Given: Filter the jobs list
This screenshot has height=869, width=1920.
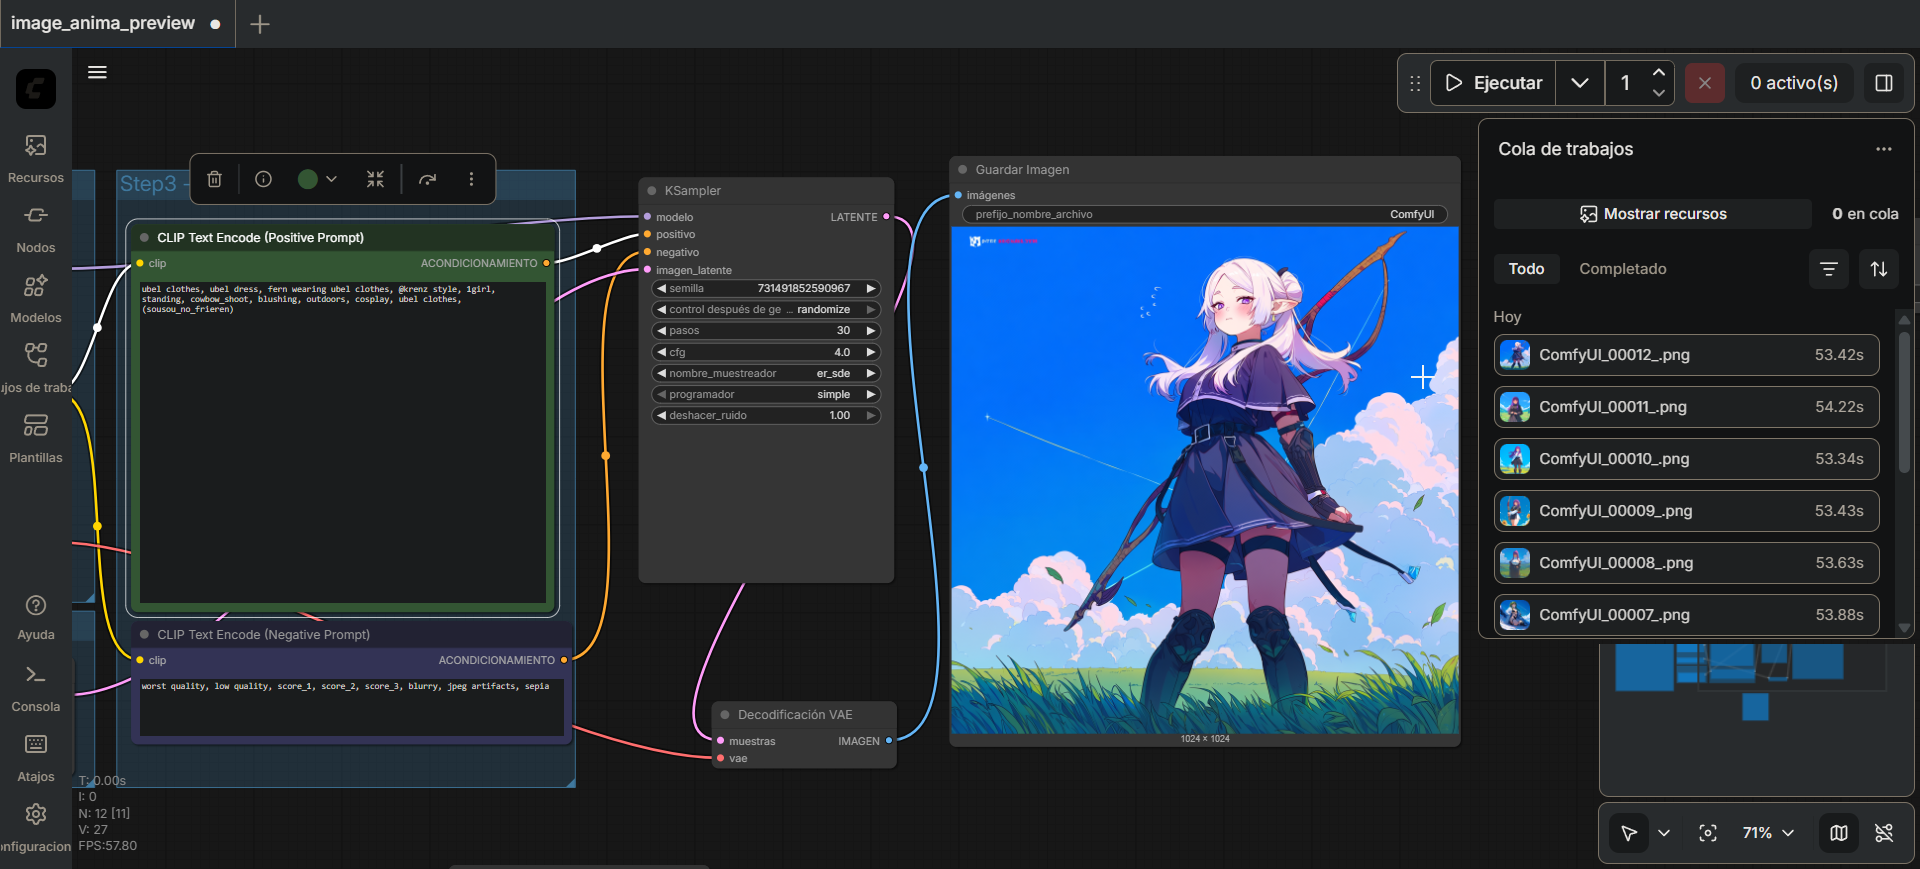Looking at the screenshot, I should pyautogui.click(x=1829, y=269).
